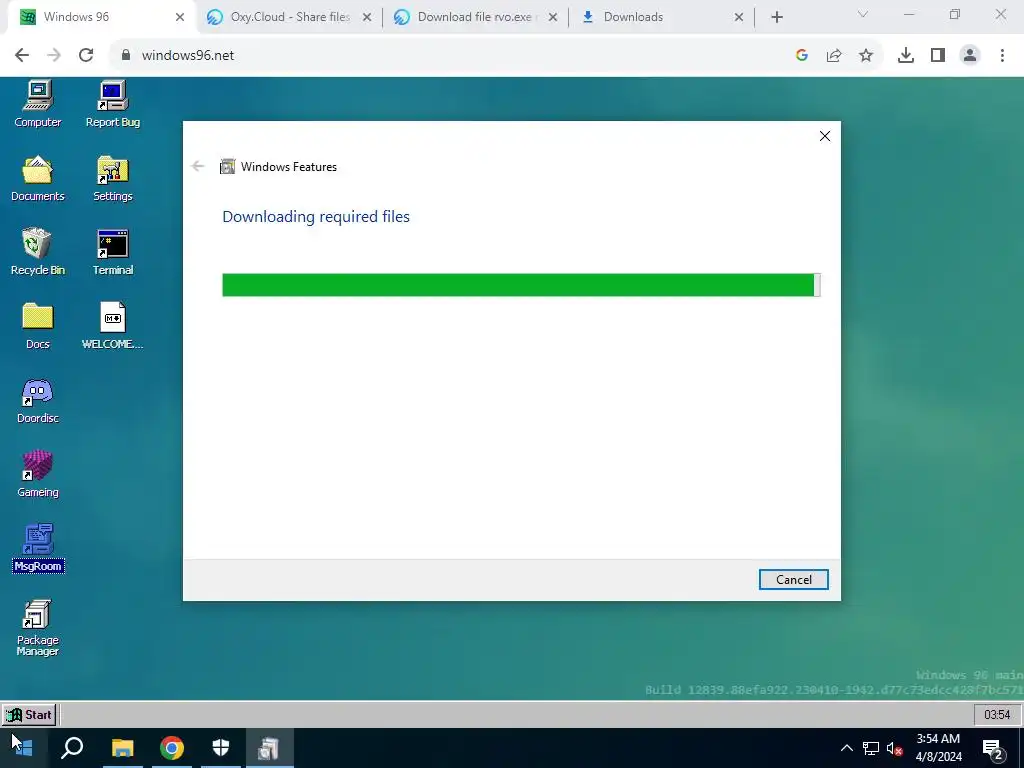Screen dimensions: 1024x768
Task: Open the Settings desktop icon
Action: click(112, 178)
